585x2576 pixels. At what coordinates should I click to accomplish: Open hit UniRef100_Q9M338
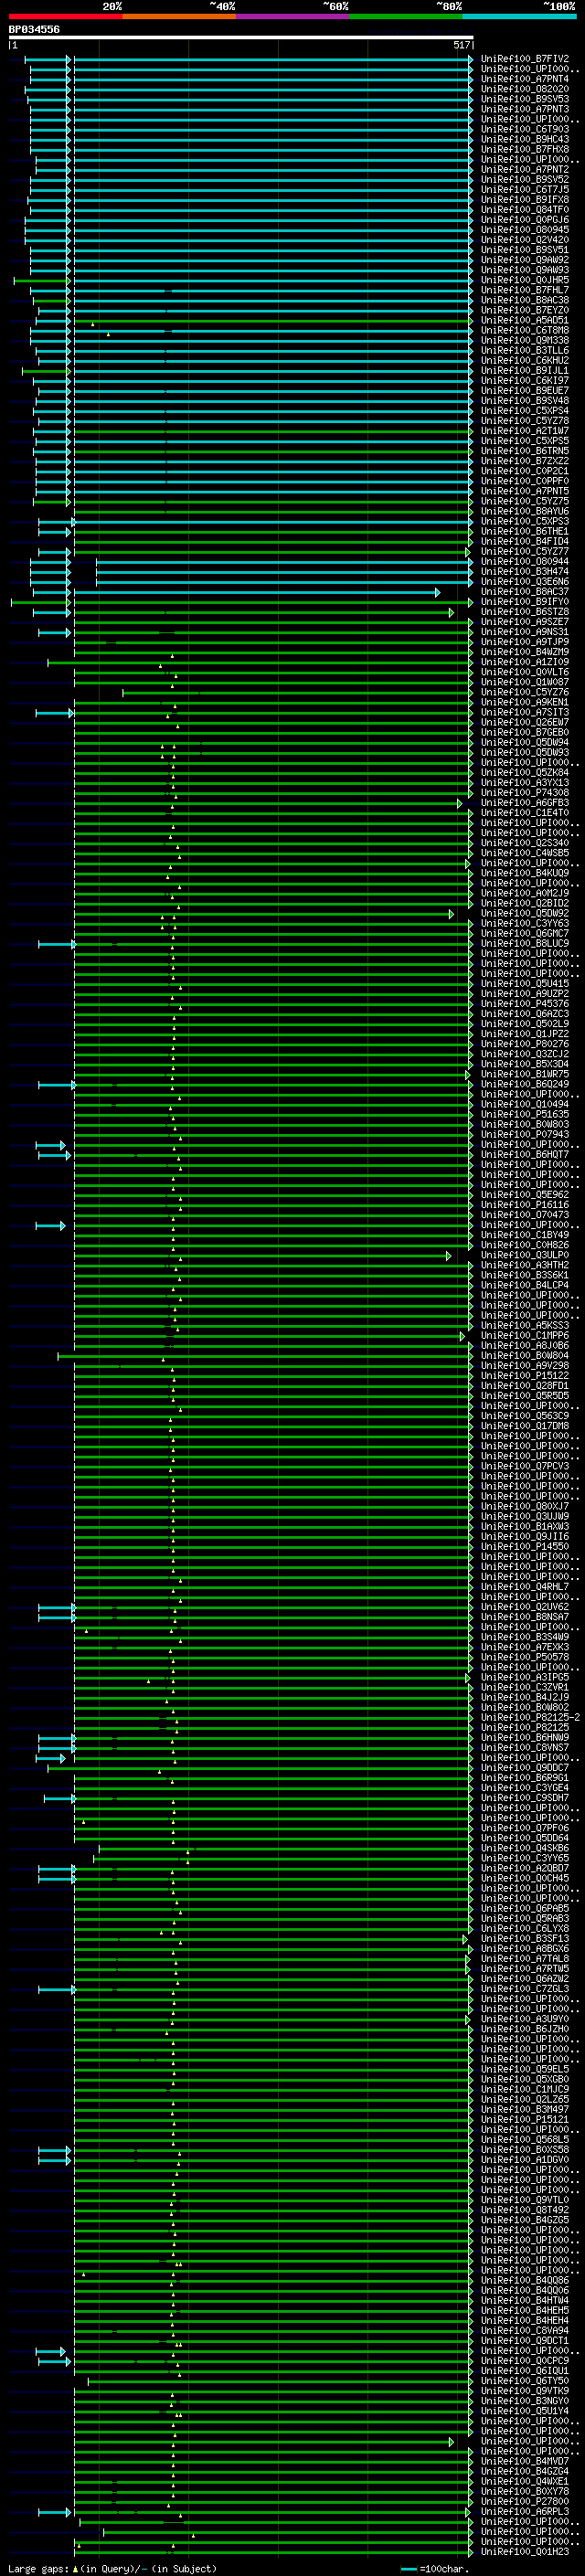tap(525, 340)
